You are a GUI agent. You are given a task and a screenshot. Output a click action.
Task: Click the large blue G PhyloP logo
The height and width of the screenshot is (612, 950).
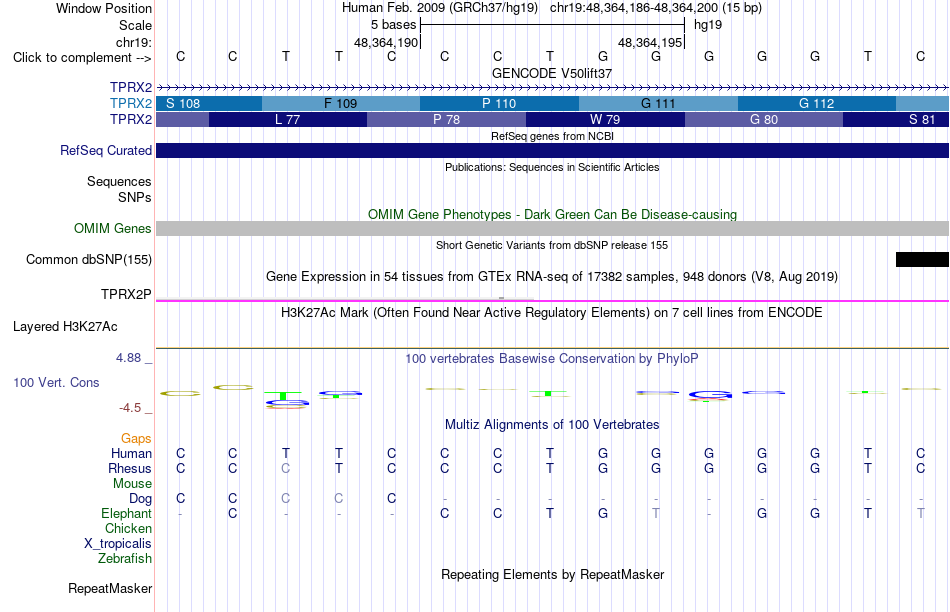point(710,396)
